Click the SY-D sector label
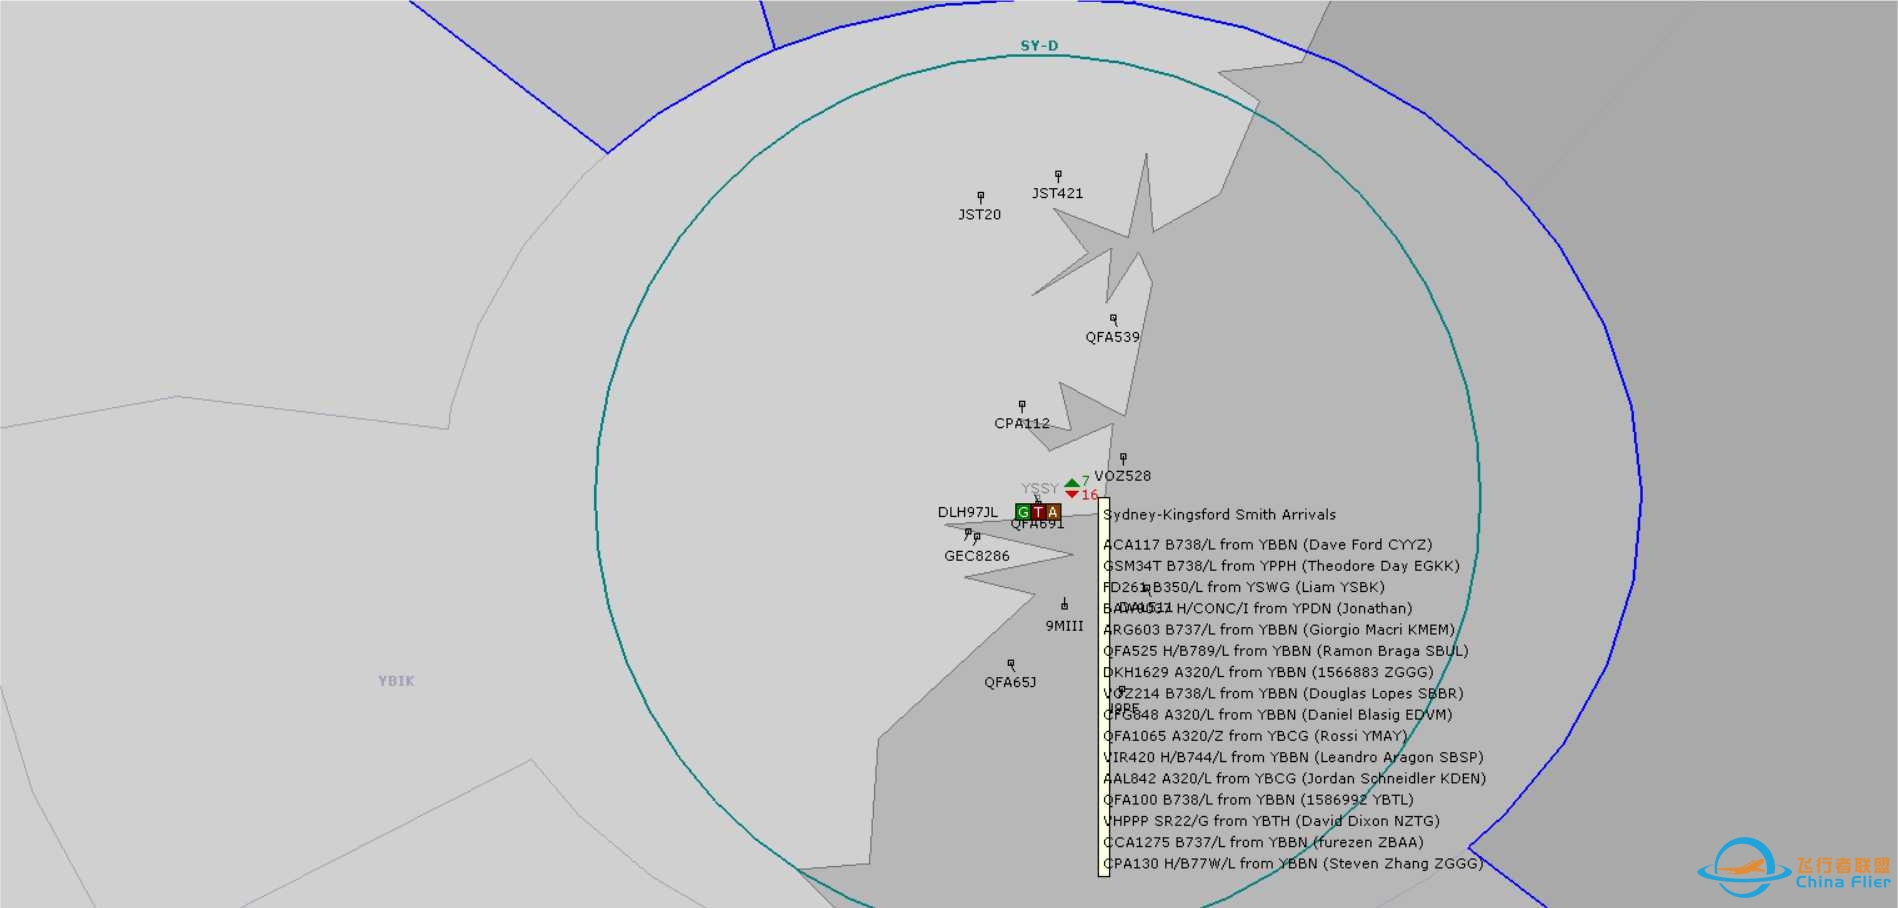The width and height of the screenshot is (1898, 908). (1039, 46)
